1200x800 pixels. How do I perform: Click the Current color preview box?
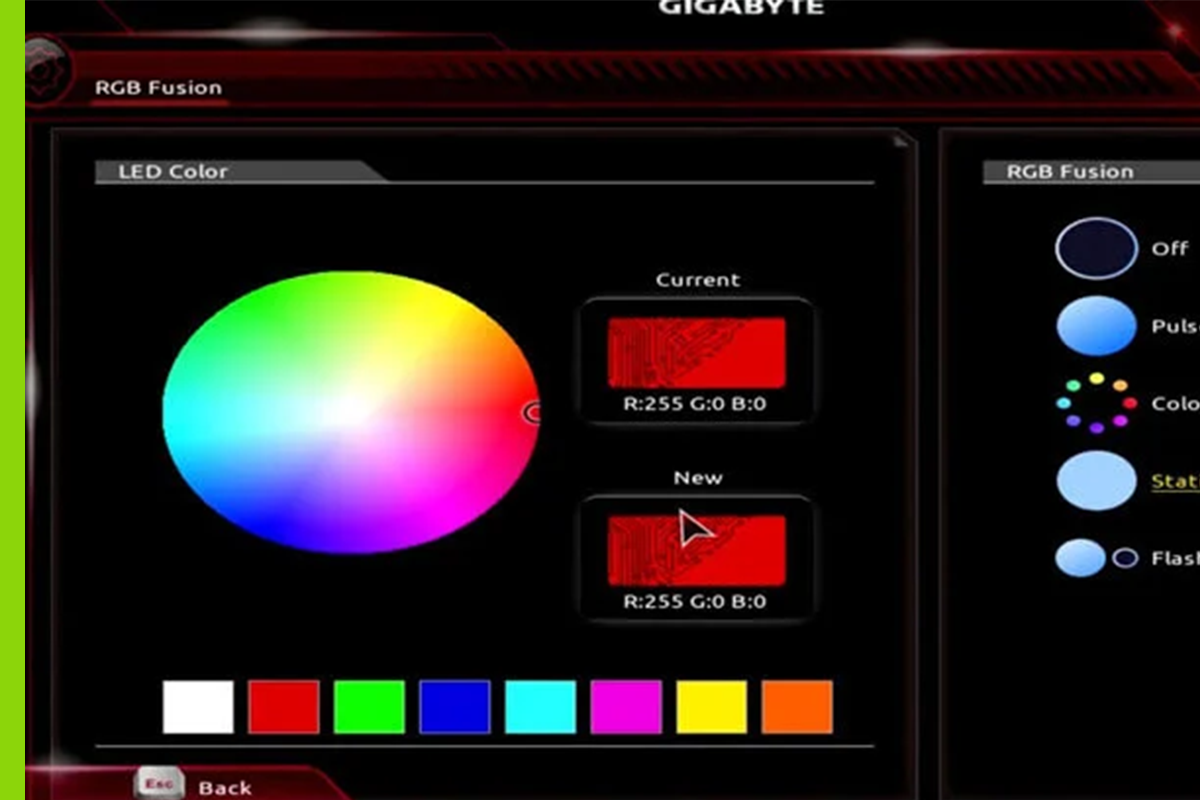(696, 352)
